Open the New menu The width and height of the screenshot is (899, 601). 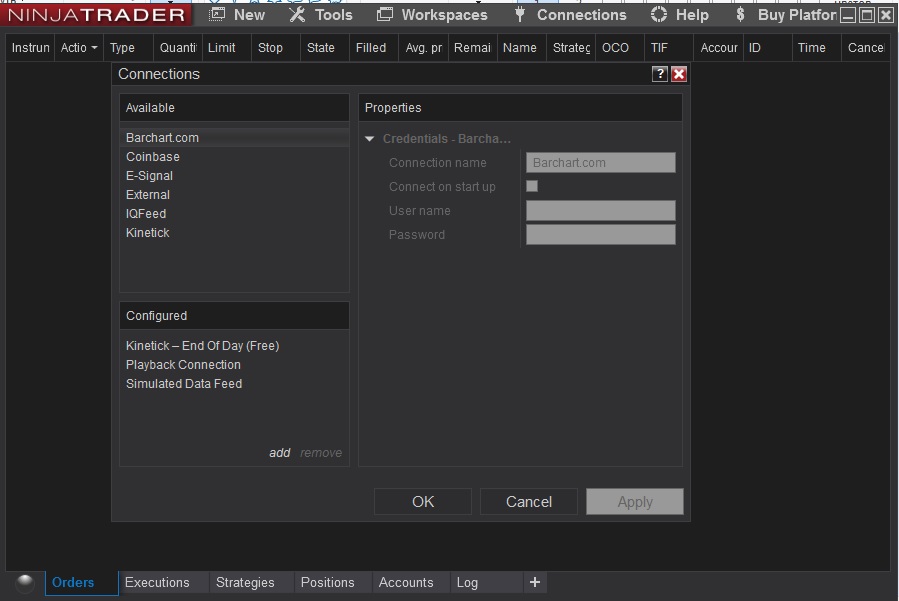point(237,14)
